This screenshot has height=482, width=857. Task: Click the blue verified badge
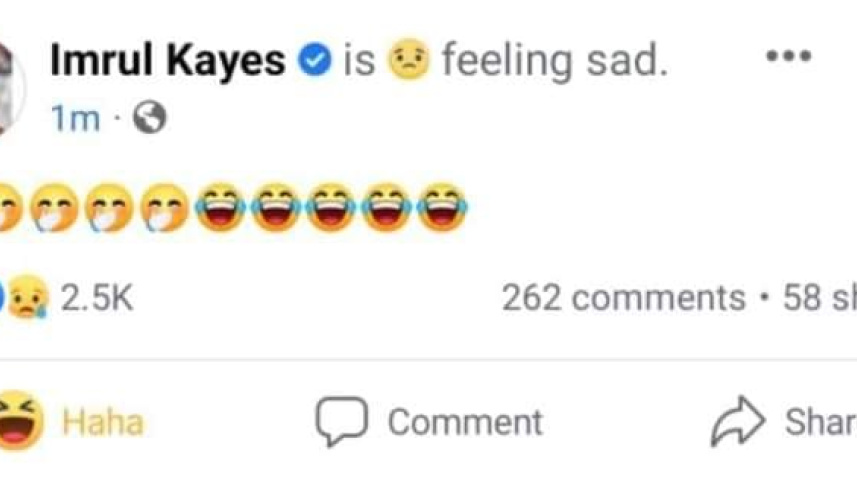(x=315, y=62)
